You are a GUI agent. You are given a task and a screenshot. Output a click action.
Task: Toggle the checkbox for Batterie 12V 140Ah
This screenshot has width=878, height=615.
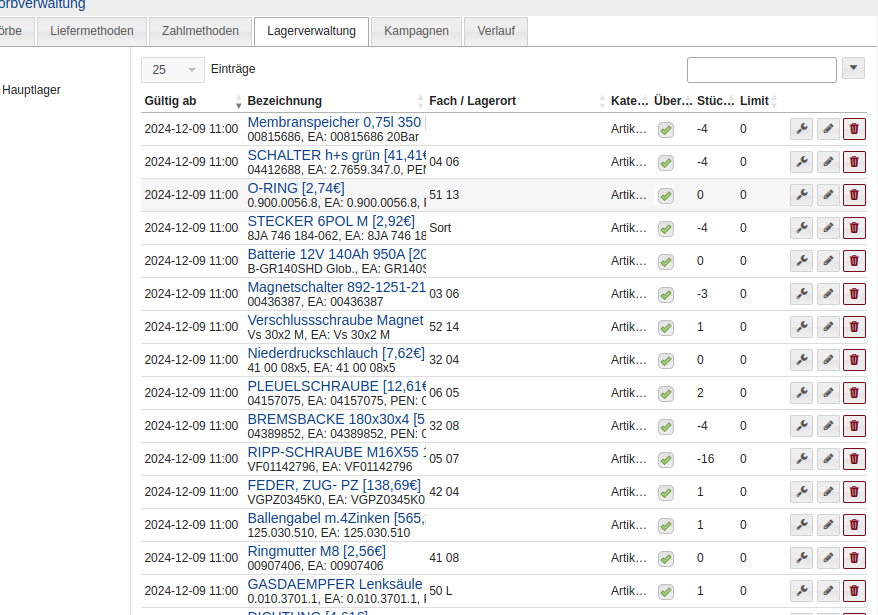coord(666,261)
